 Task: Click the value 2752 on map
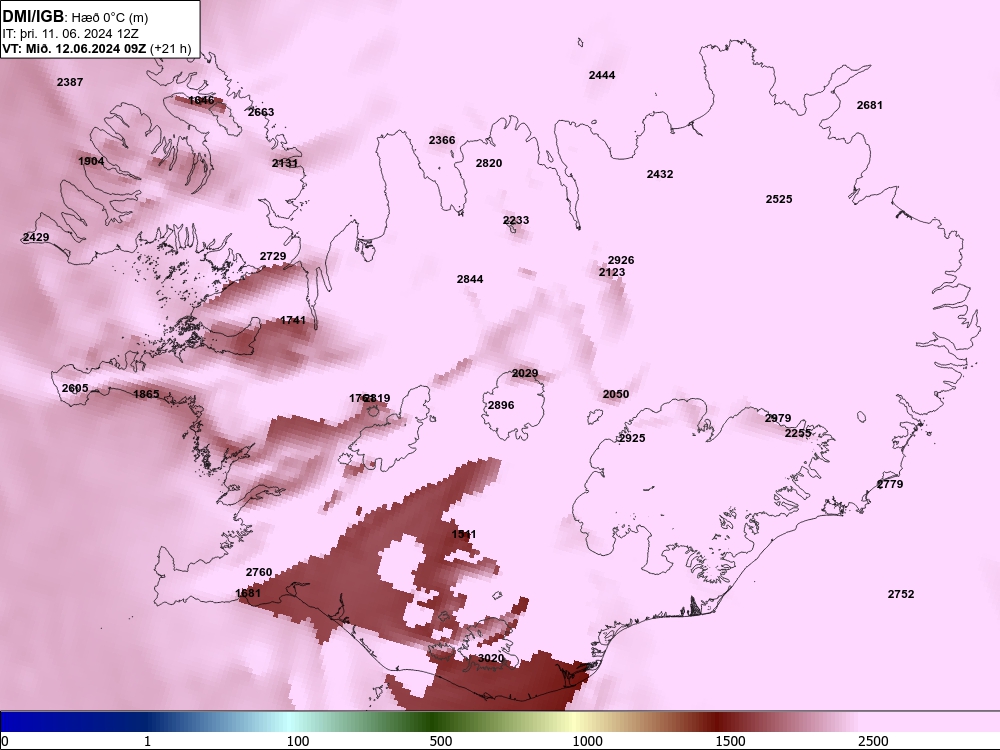(901, 594)
